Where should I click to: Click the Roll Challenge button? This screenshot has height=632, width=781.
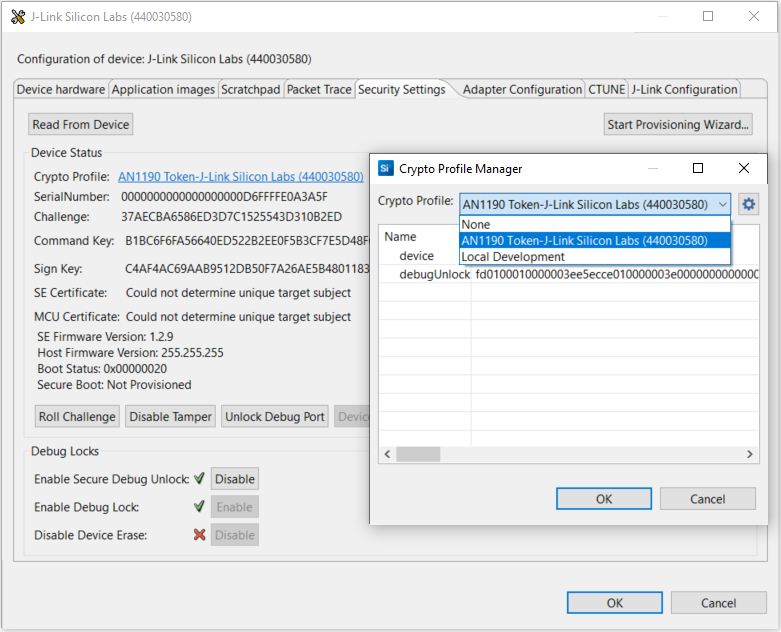78,416
